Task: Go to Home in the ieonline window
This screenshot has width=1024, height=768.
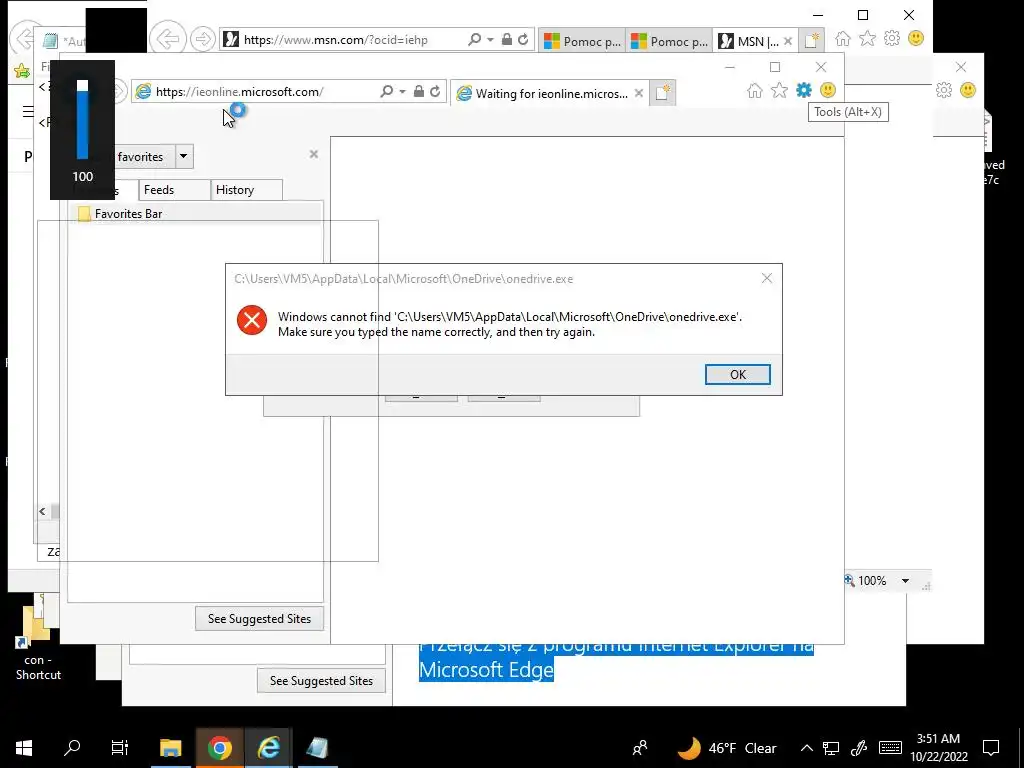Action: (x=755, y=91)
